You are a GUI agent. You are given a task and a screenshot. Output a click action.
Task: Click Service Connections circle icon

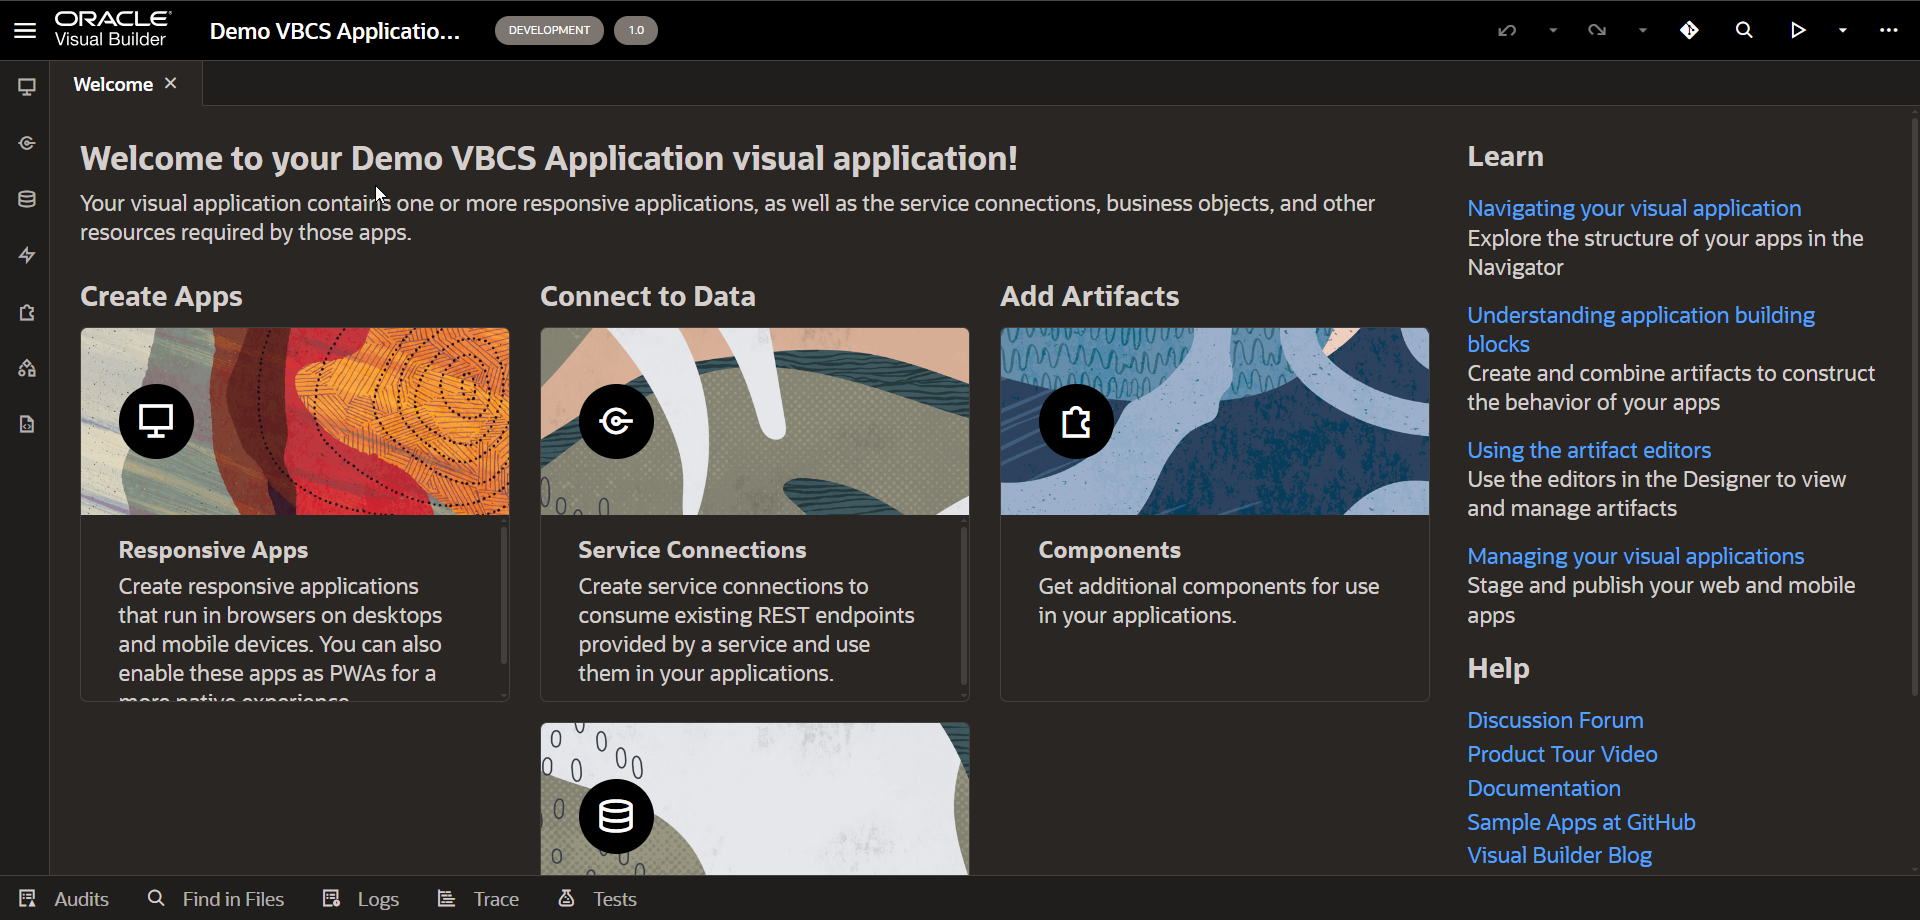pyautogui.click(x=616, y=421)
